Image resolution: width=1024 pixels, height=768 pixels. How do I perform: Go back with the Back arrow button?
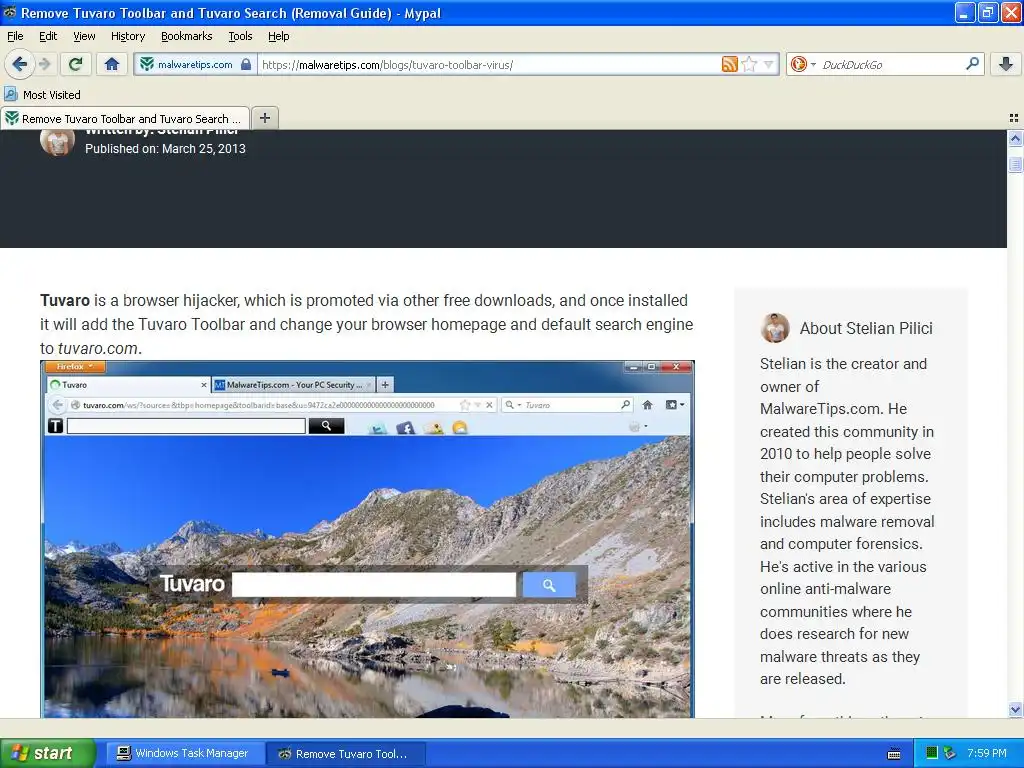point(20,64)
